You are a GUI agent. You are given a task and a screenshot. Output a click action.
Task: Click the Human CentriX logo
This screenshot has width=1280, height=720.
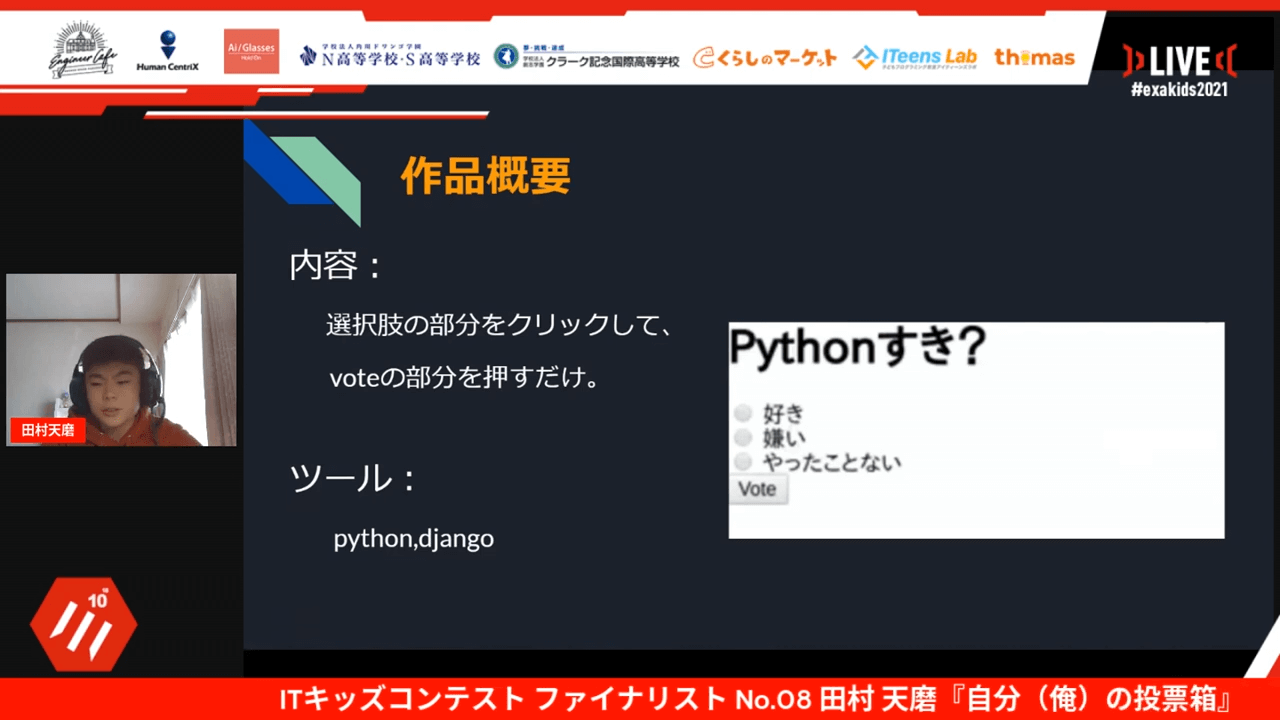point(167,52)
